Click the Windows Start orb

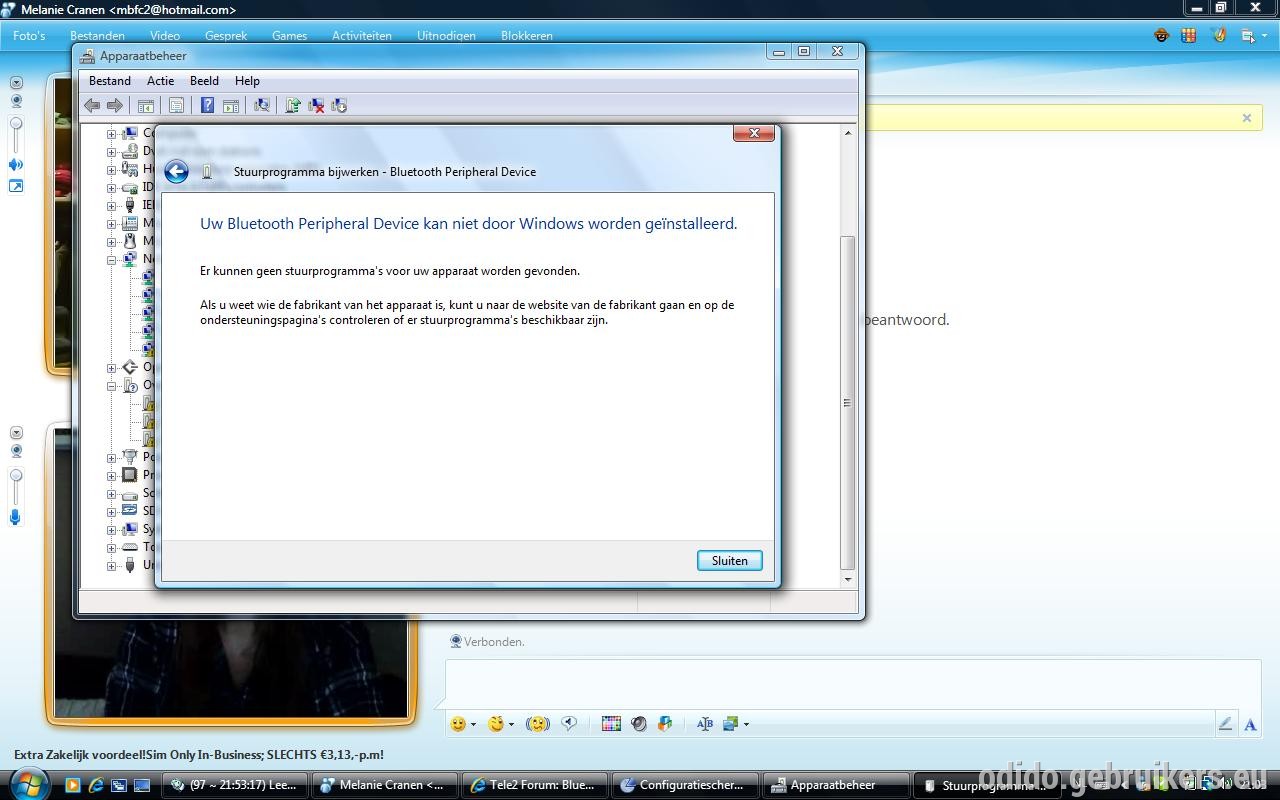pos(27,783)
